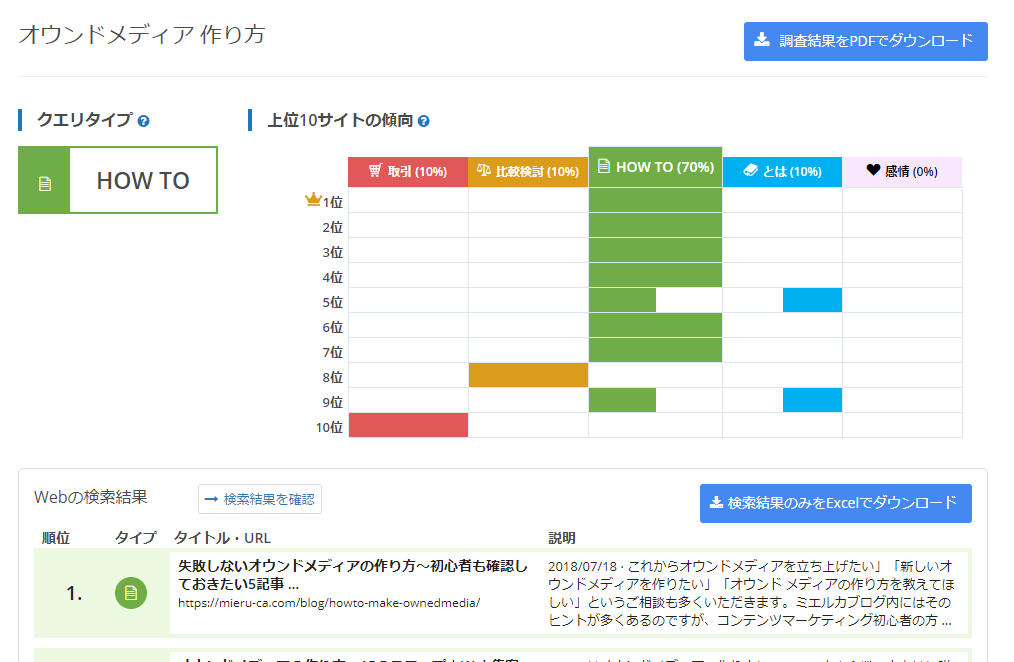Image resolution: width=1014 pixels, height=662 pixels.
Task: Open the first result title about 失敗しないオウンドメディア
Action: [352, 575]
